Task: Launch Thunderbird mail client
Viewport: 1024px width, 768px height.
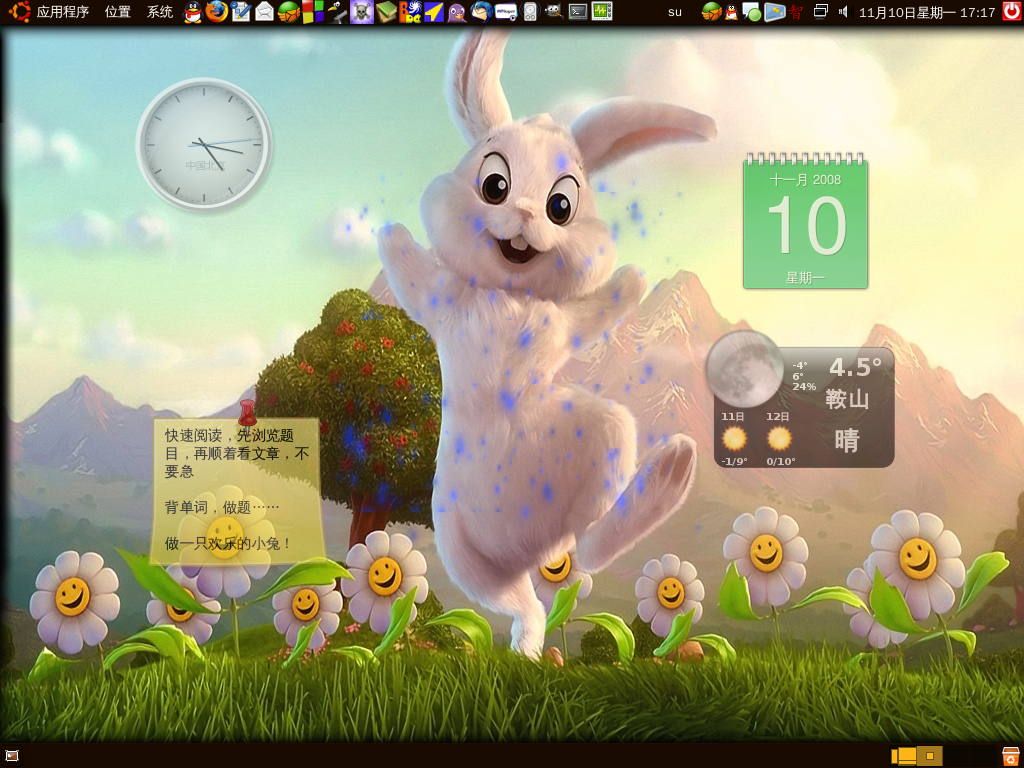Action: pos(482,12)
